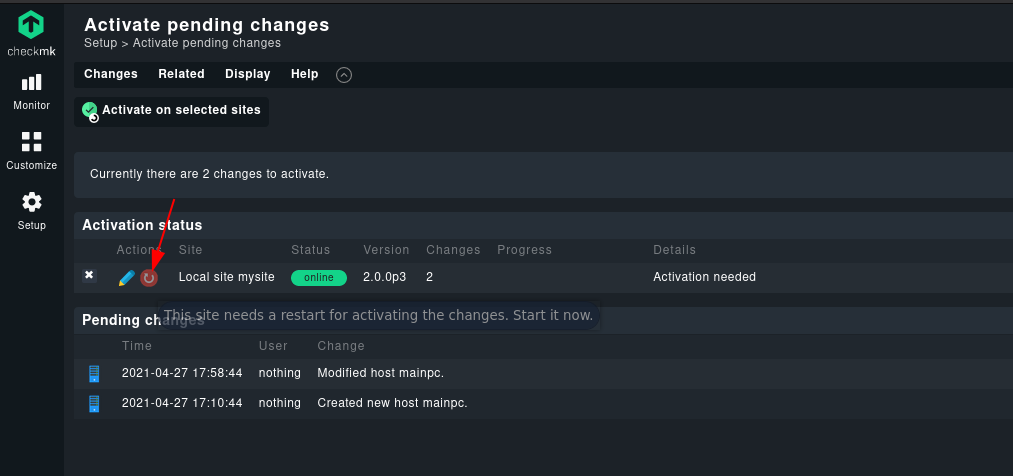Viewport: 1013px width, 476px height.
Task: Click the red restart site icon
Action: click(149, 278)
